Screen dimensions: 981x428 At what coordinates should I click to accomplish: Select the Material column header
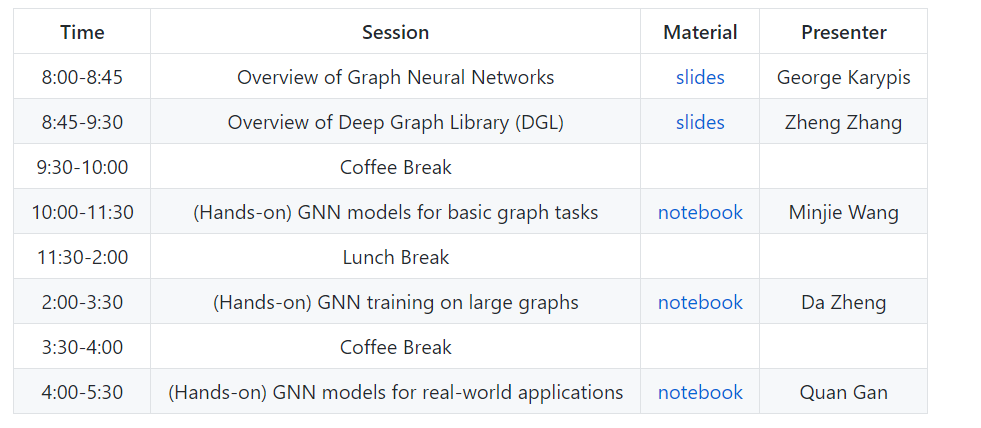700,32
